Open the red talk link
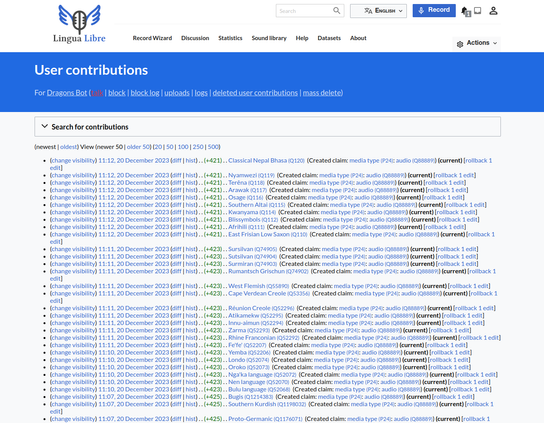 [x=97, y=93]
